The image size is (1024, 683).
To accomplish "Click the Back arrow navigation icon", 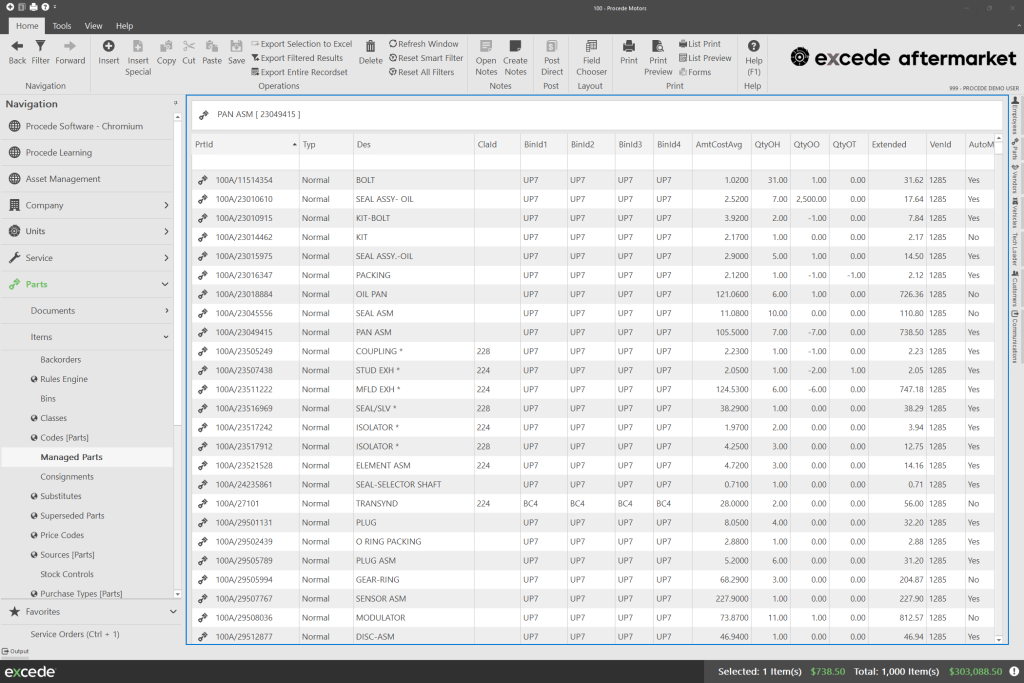I will [x=17, y=46].
